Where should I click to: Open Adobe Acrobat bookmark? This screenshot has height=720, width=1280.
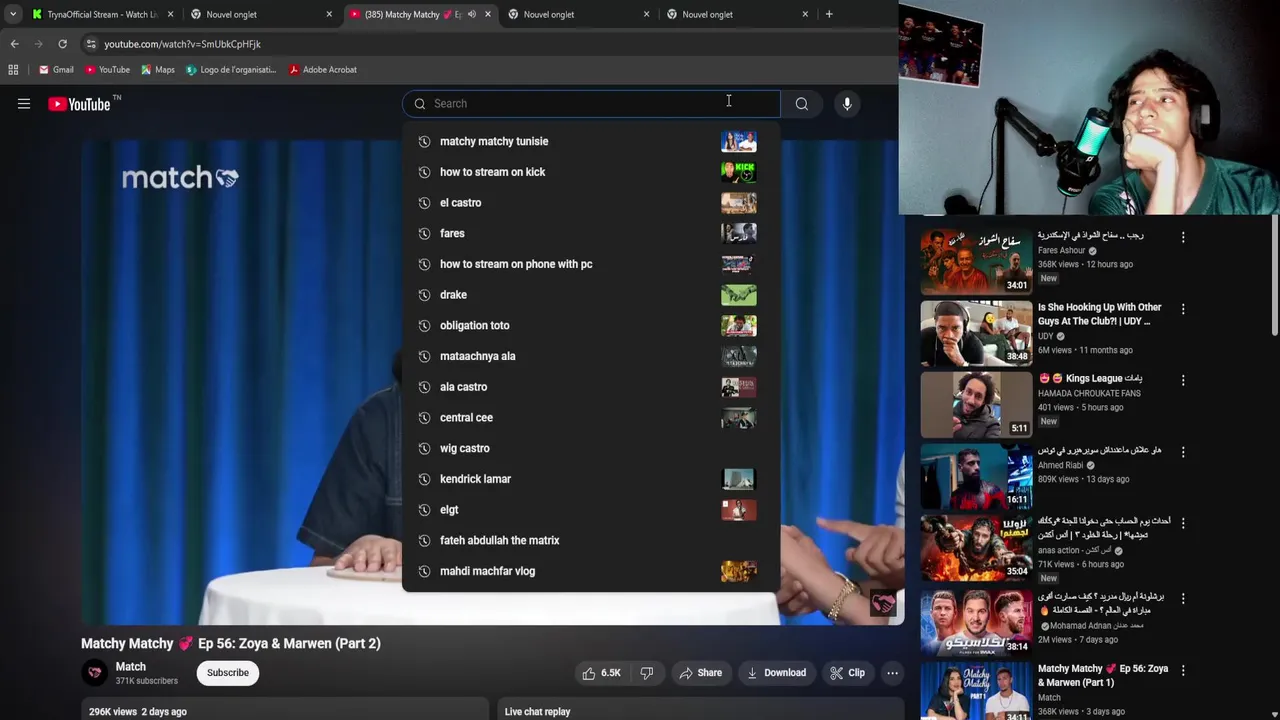[x=323, y=70]
